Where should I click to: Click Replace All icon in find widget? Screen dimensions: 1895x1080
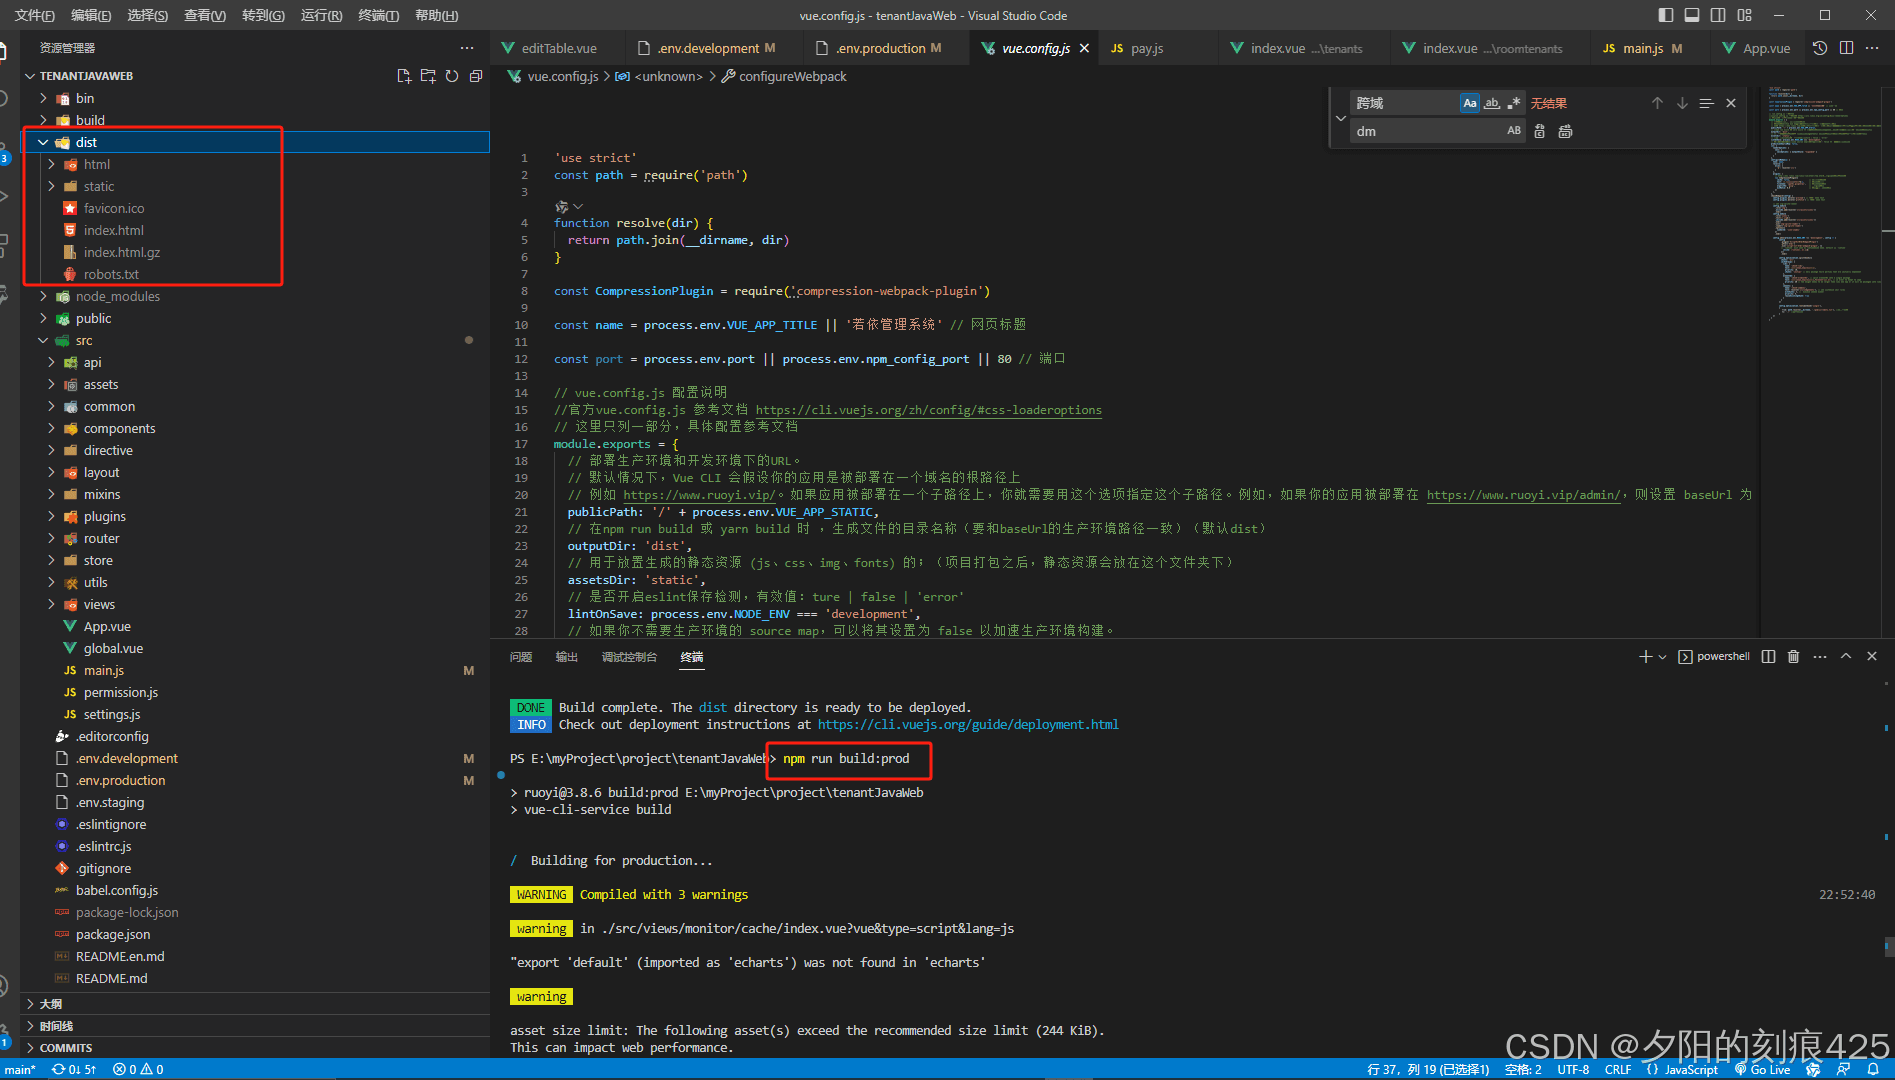click(1565, 131)
